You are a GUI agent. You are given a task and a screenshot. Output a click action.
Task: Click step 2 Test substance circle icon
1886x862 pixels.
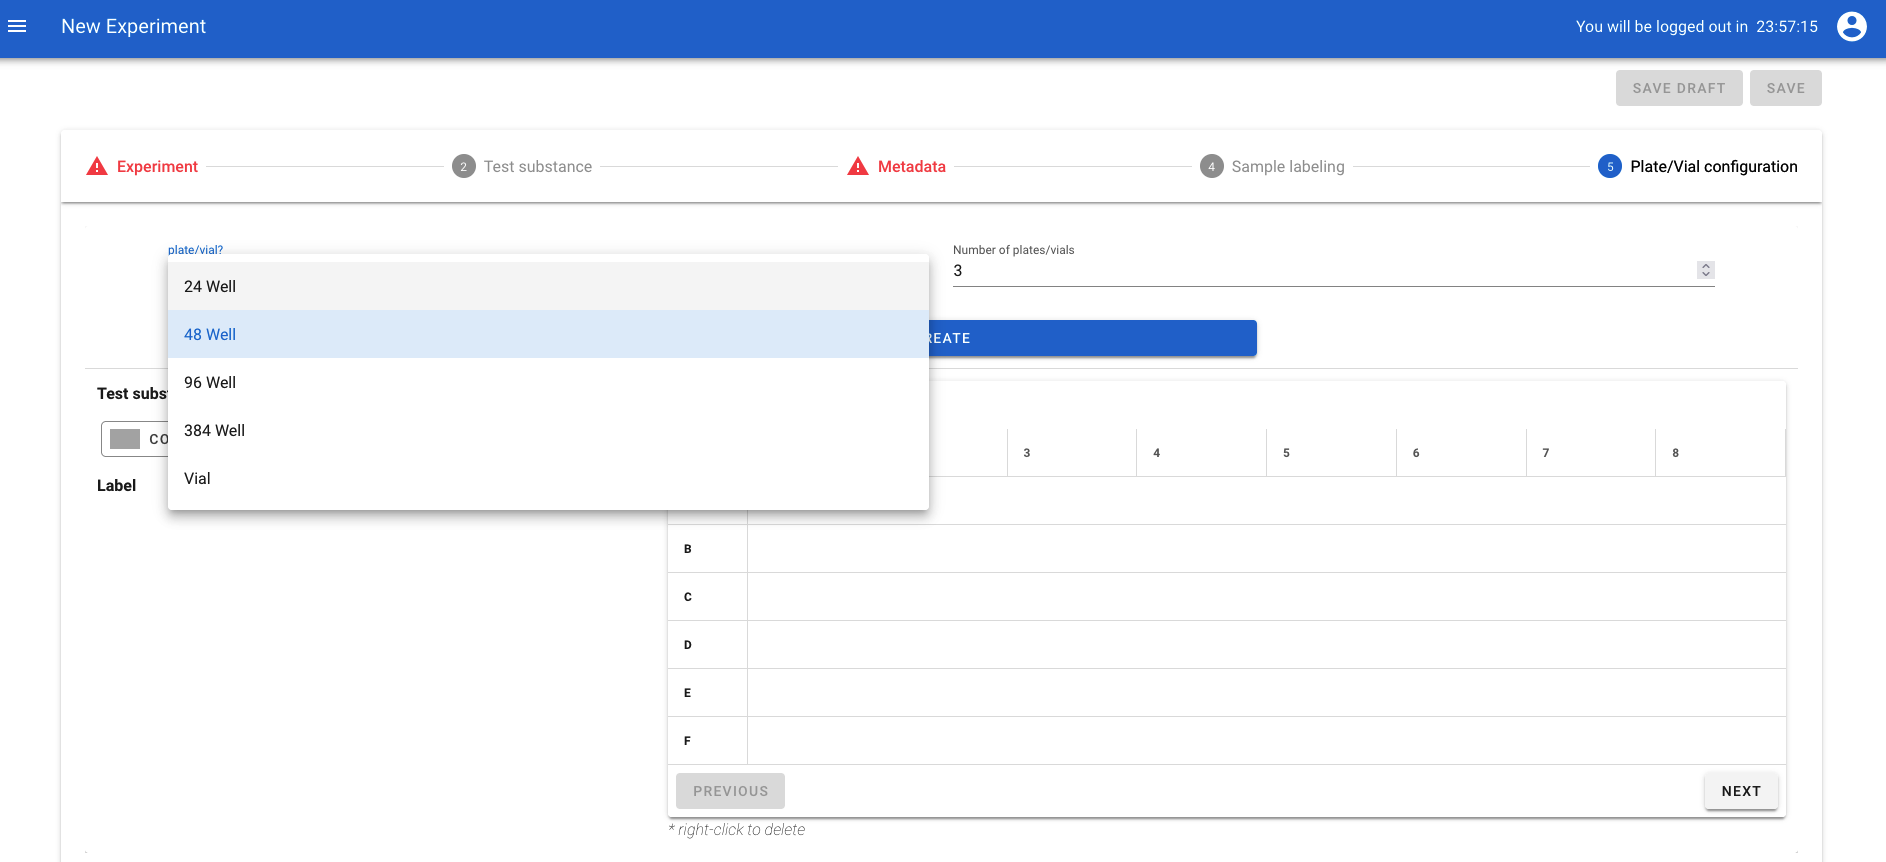coord(463,167)
